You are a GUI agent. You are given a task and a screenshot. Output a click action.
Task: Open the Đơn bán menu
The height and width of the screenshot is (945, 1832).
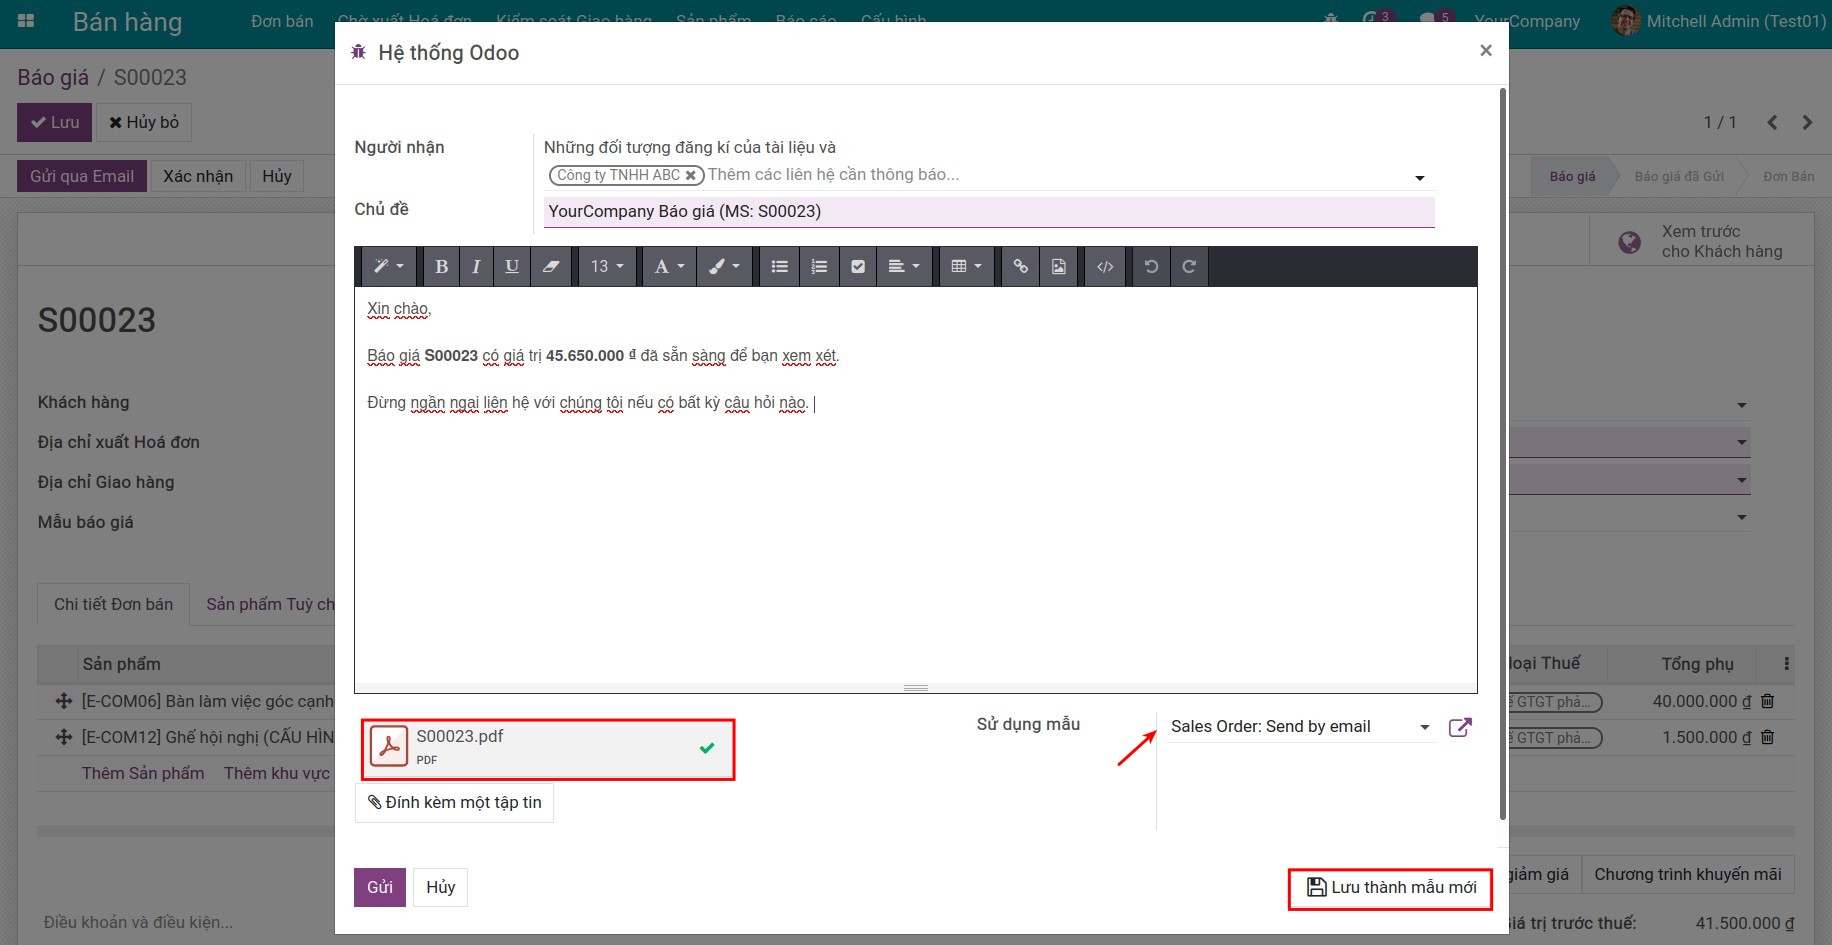pyautogui.click(x=282, y=21)
